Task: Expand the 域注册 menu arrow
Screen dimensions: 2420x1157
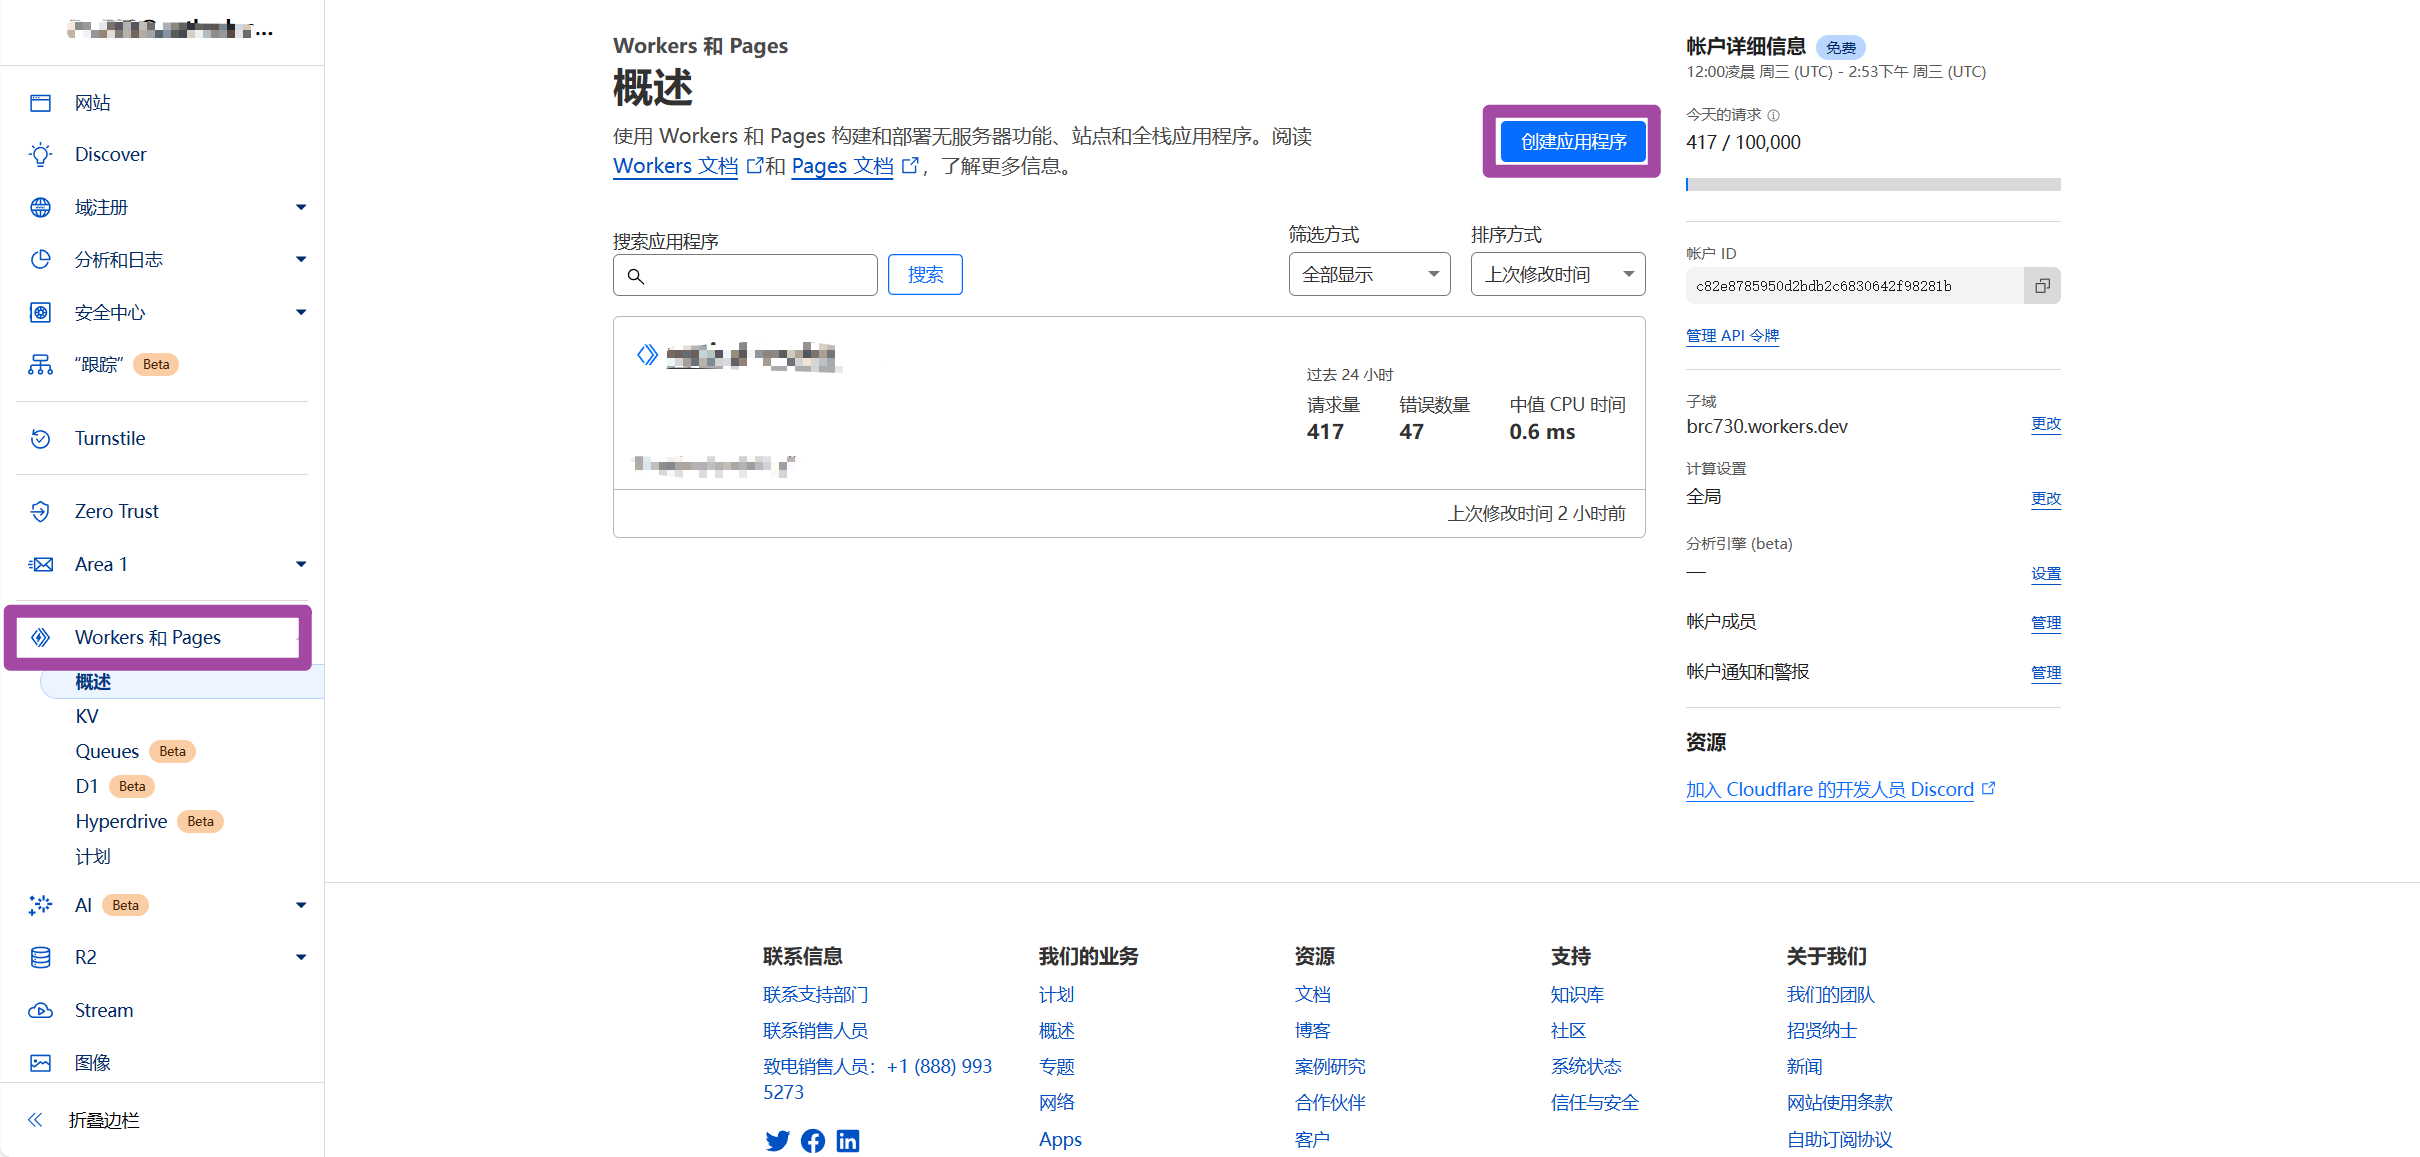Action: click(301, 207)
